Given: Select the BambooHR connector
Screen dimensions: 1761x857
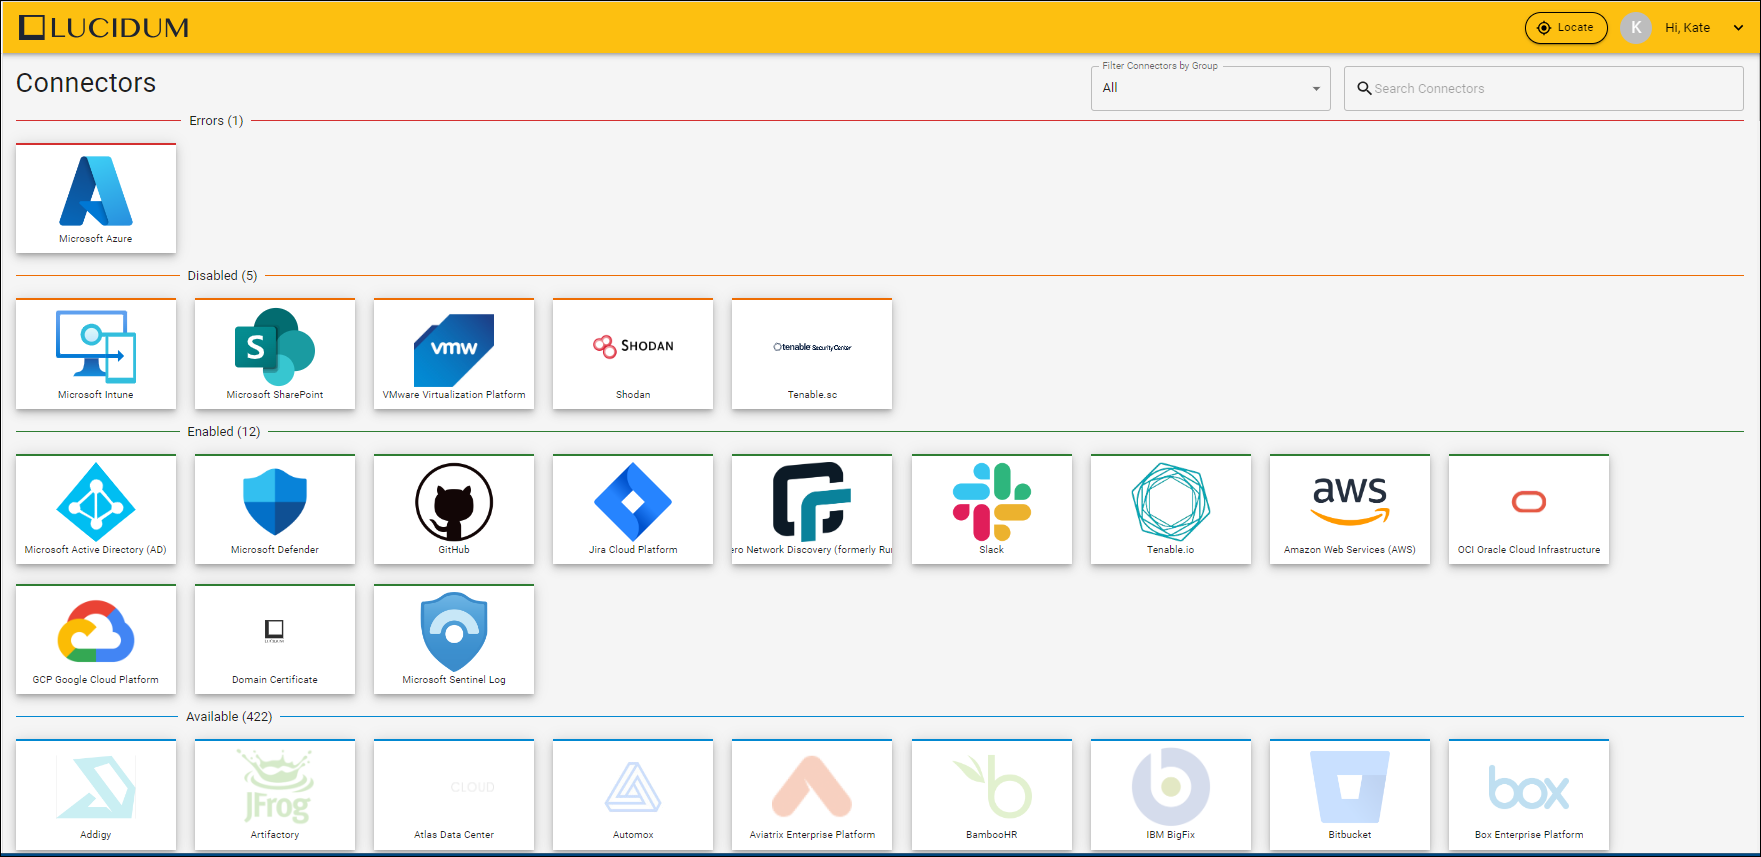Looking at the screenshot, I should 992,795.
